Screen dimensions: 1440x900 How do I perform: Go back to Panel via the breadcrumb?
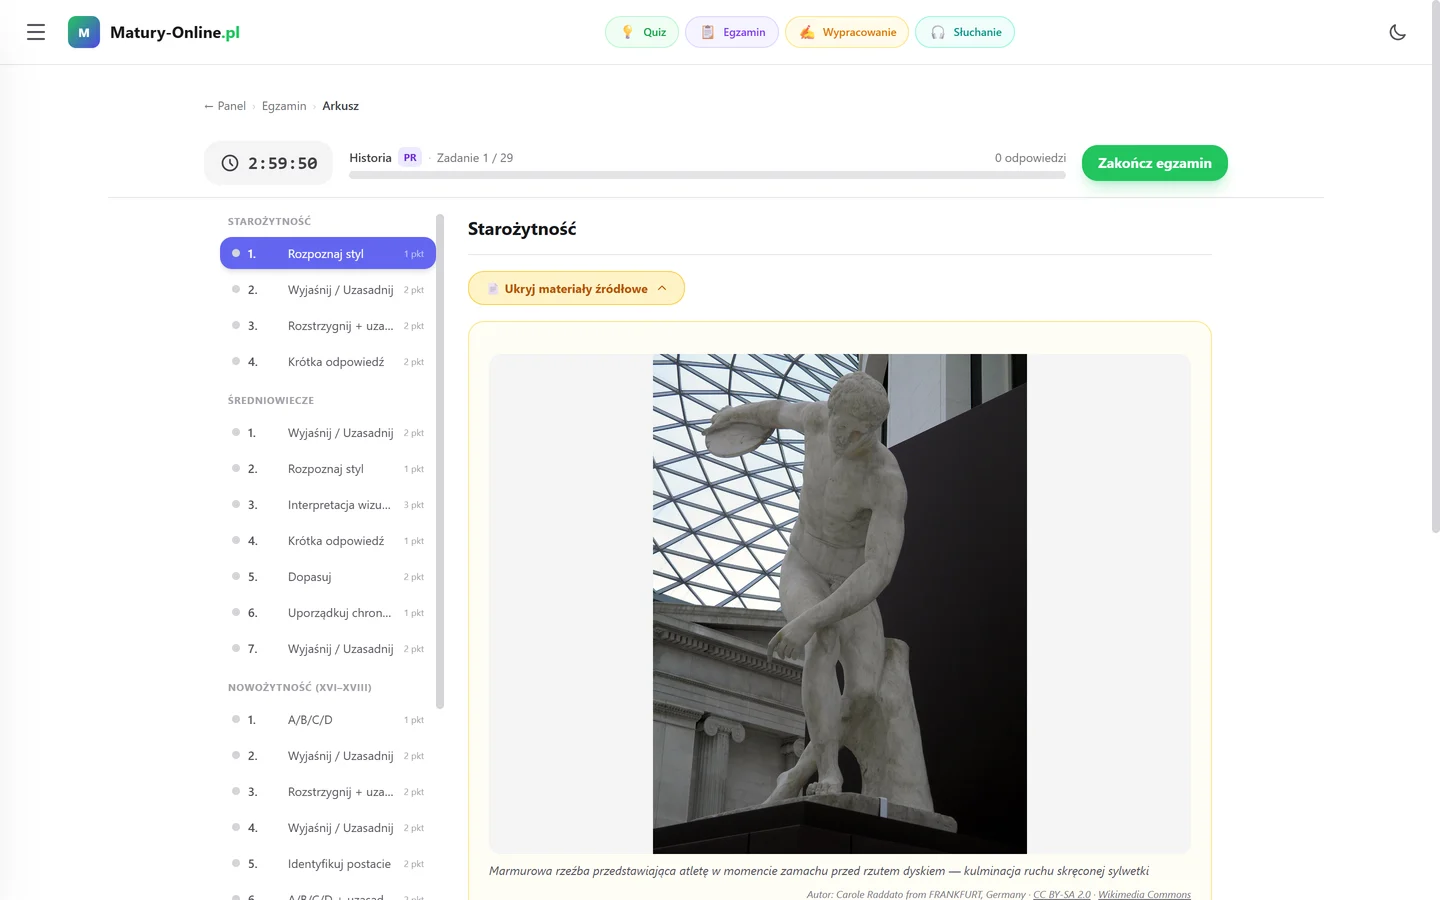(x=225, y=106)
